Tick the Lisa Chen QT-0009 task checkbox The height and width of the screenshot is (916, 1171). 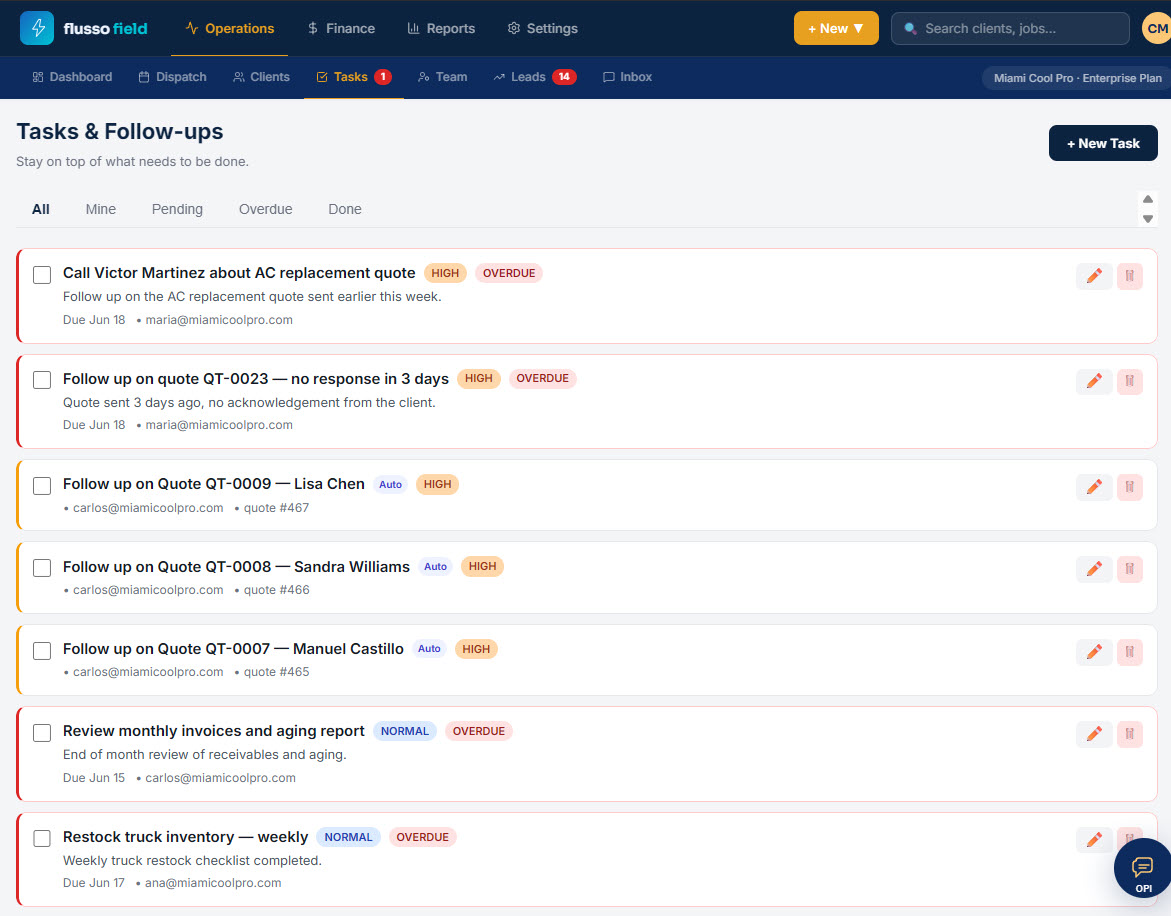click(x=42, y=486)
